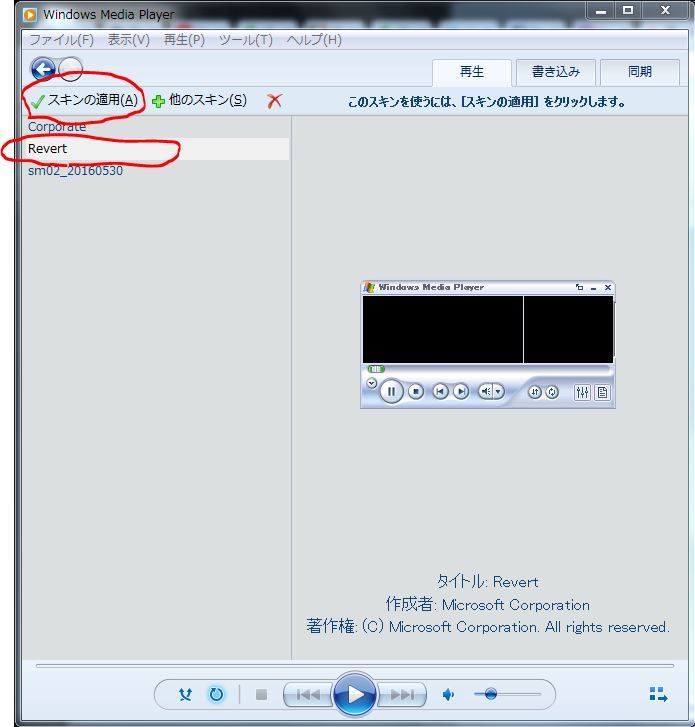Select the Revert skin in list

(156, 149)
